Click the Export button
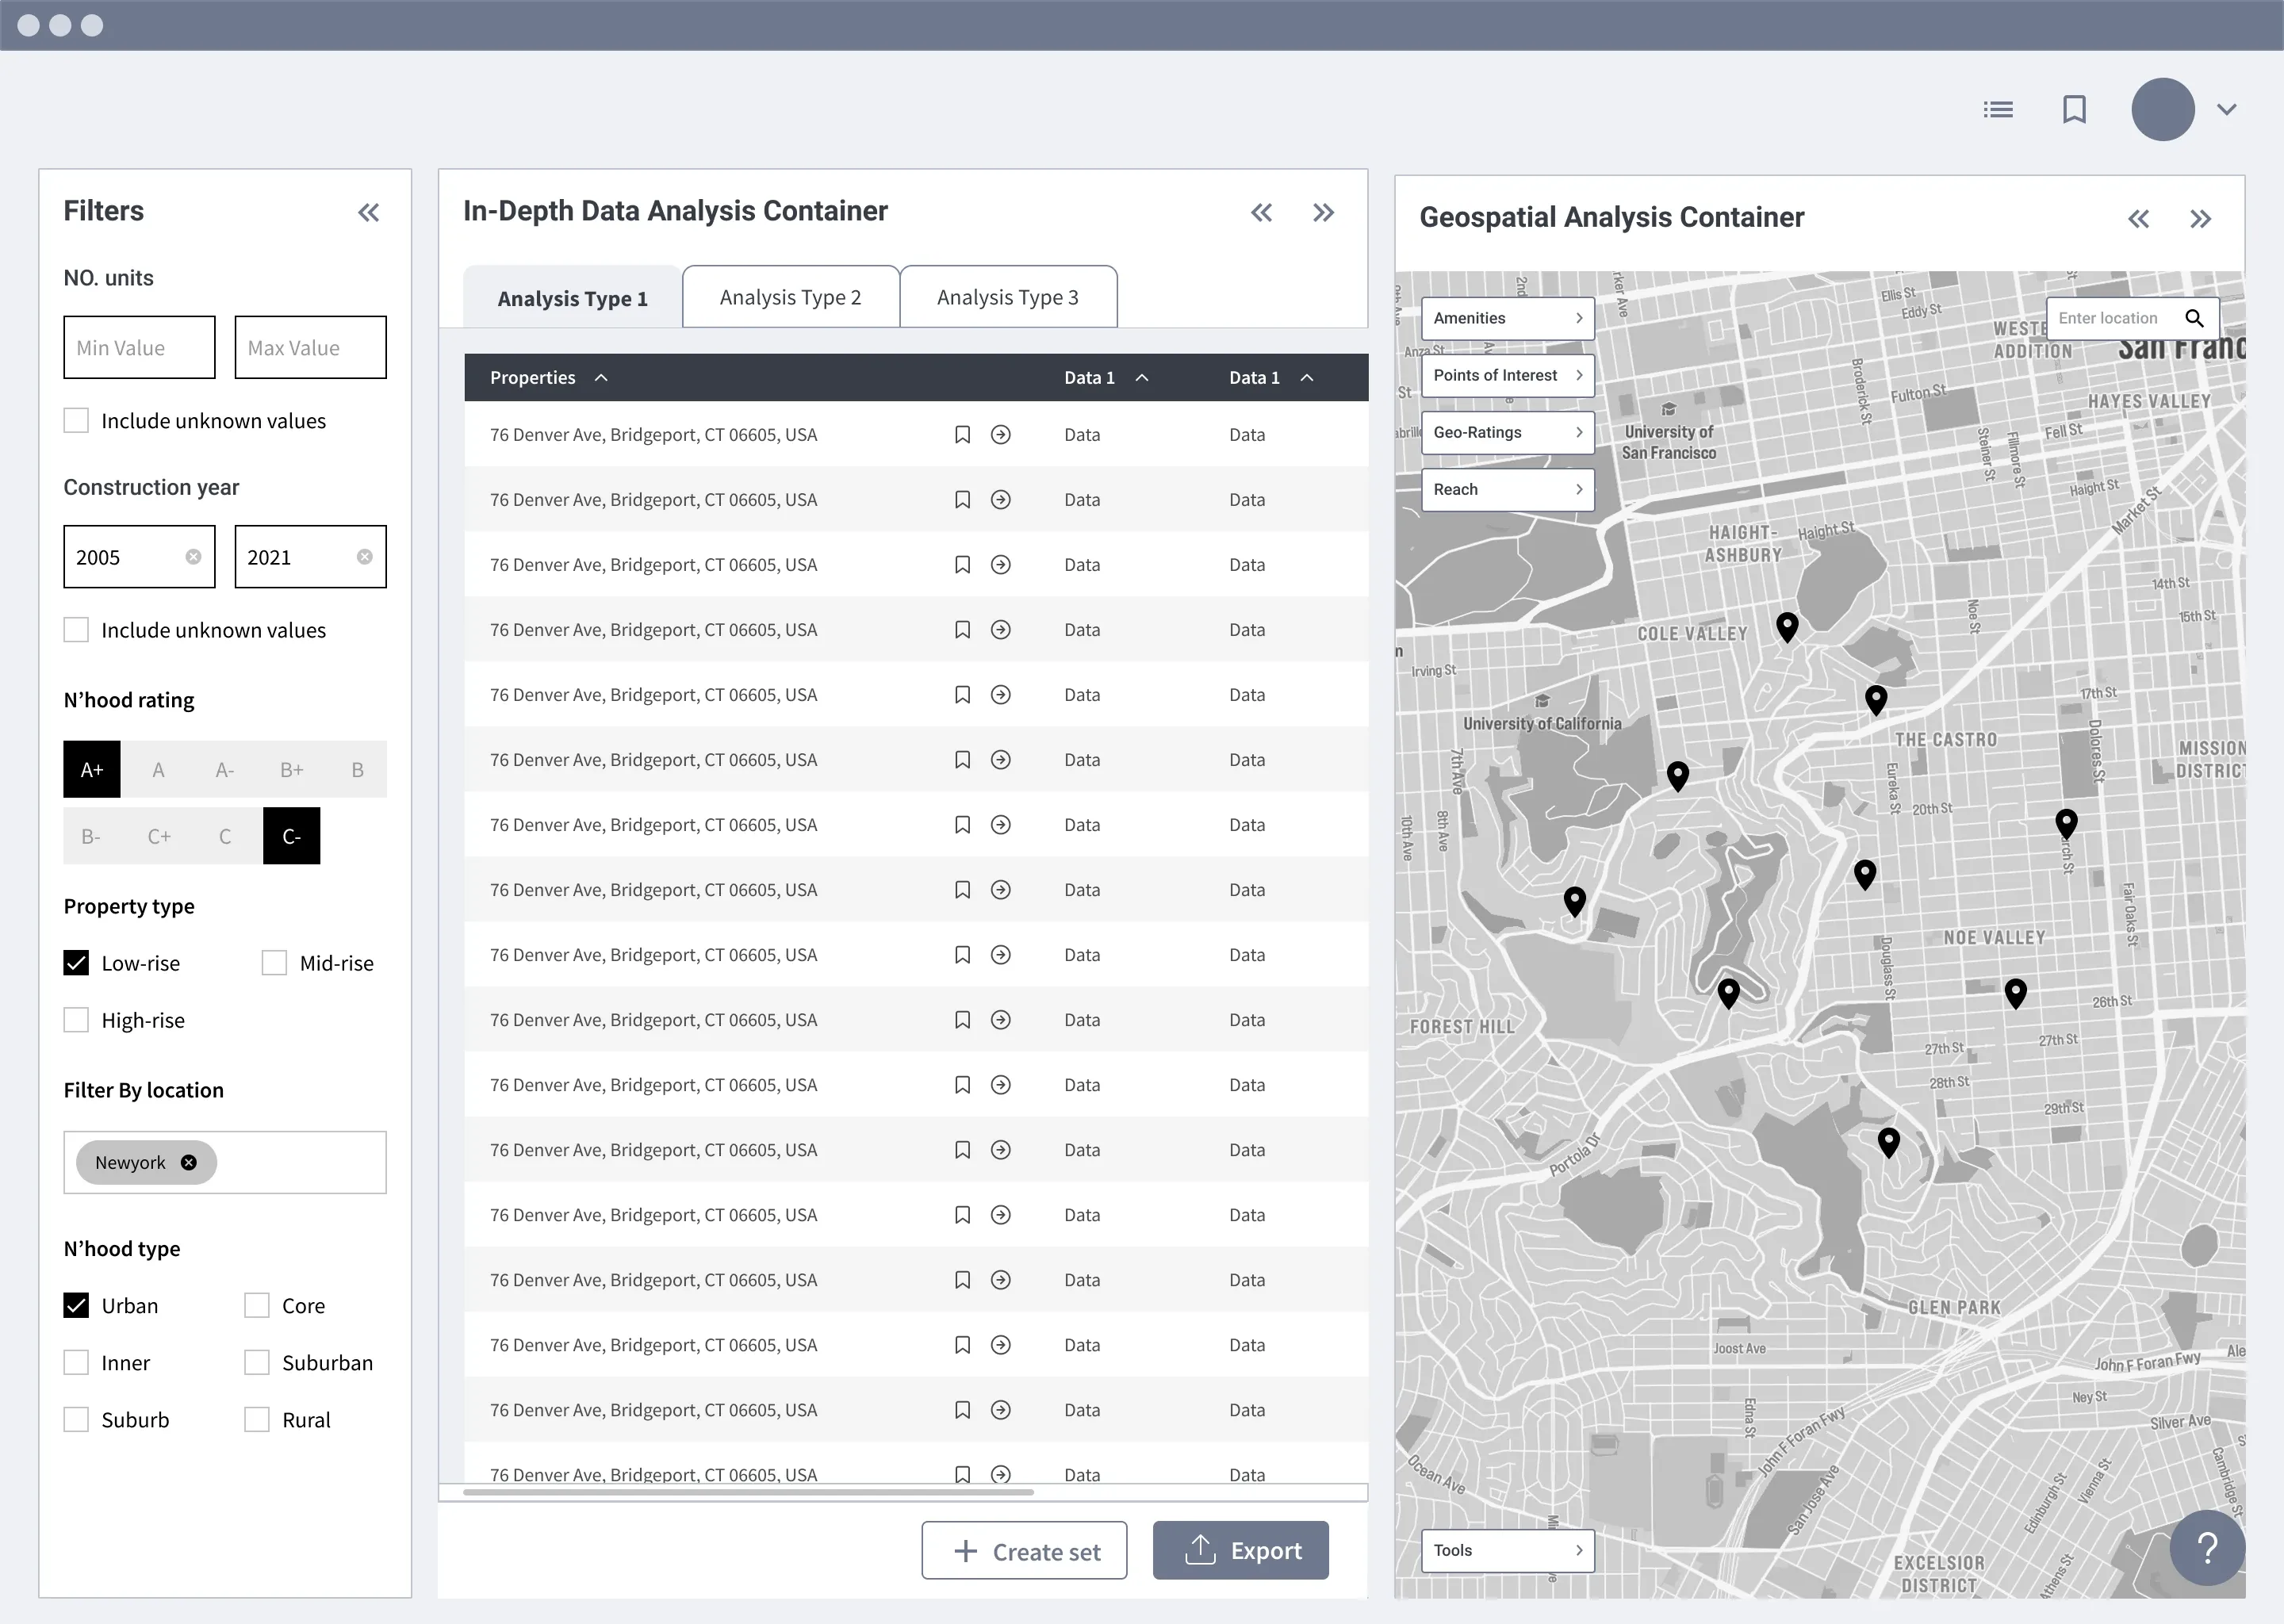The width and height of the screenshot is (2284, 1624). (1240, 1550)
